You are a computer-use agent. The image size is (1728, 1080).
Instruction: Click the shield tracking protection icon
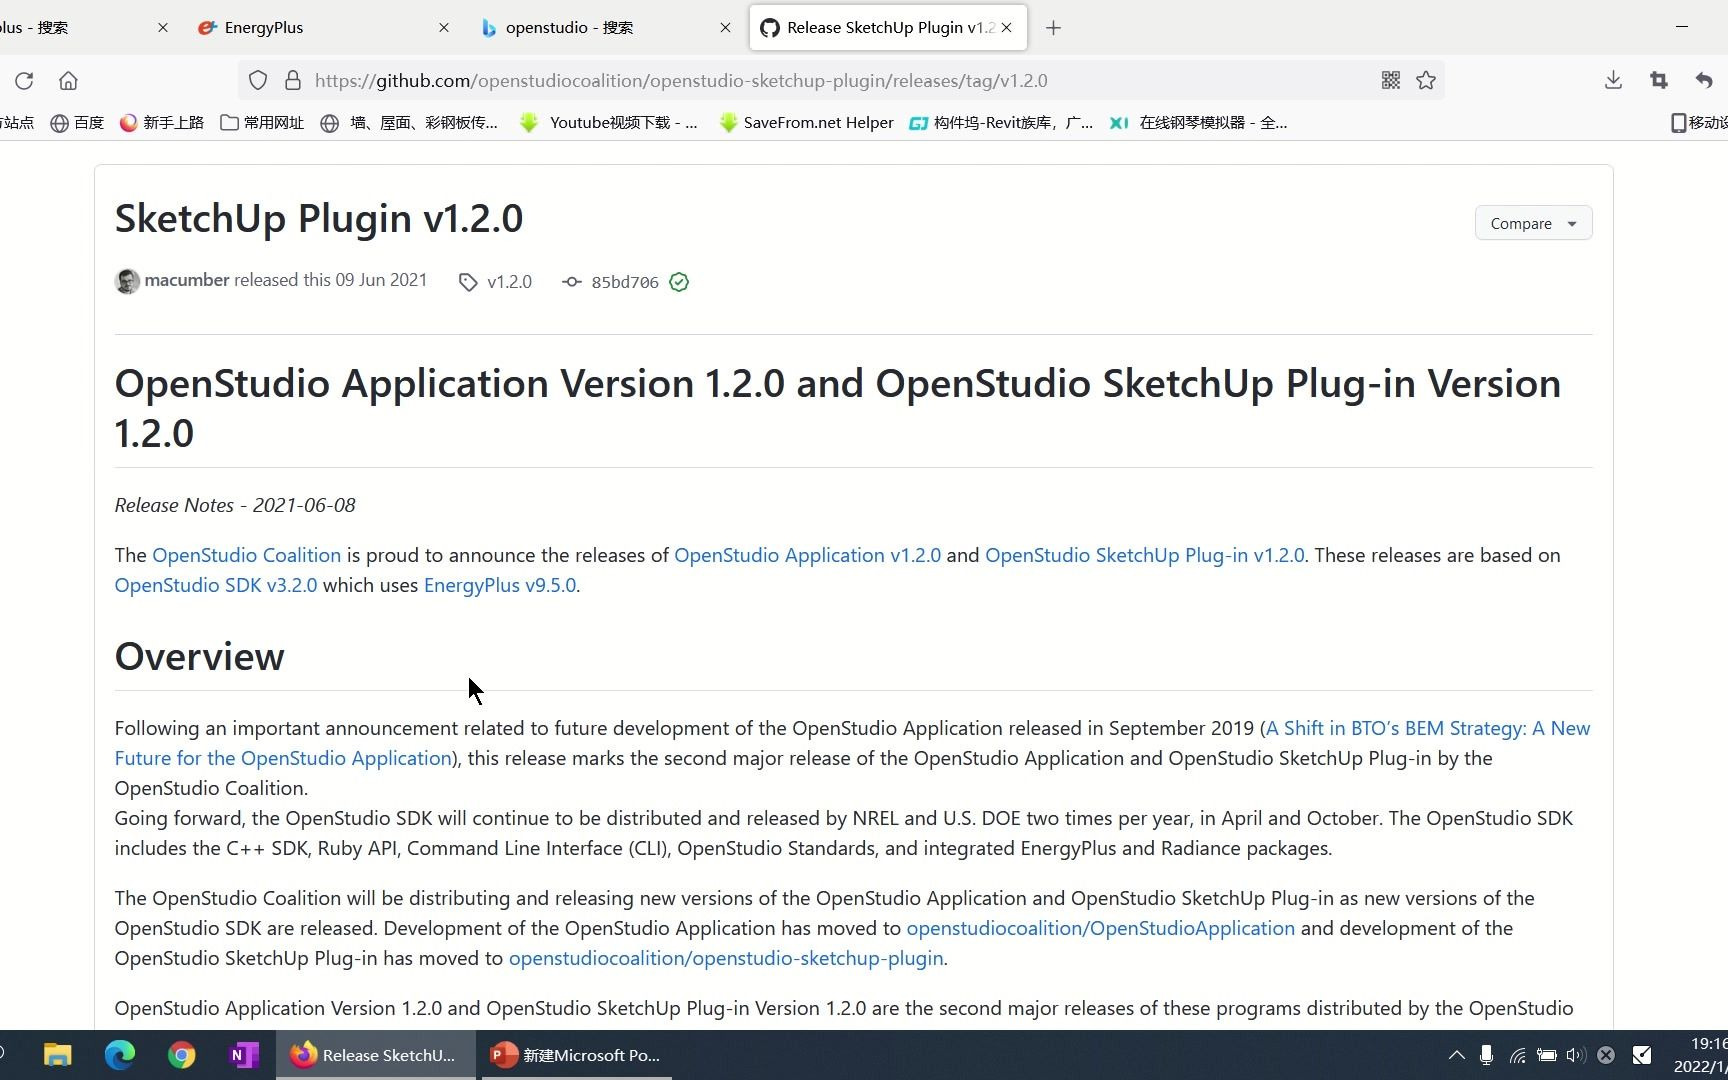[x=258, y=80]
